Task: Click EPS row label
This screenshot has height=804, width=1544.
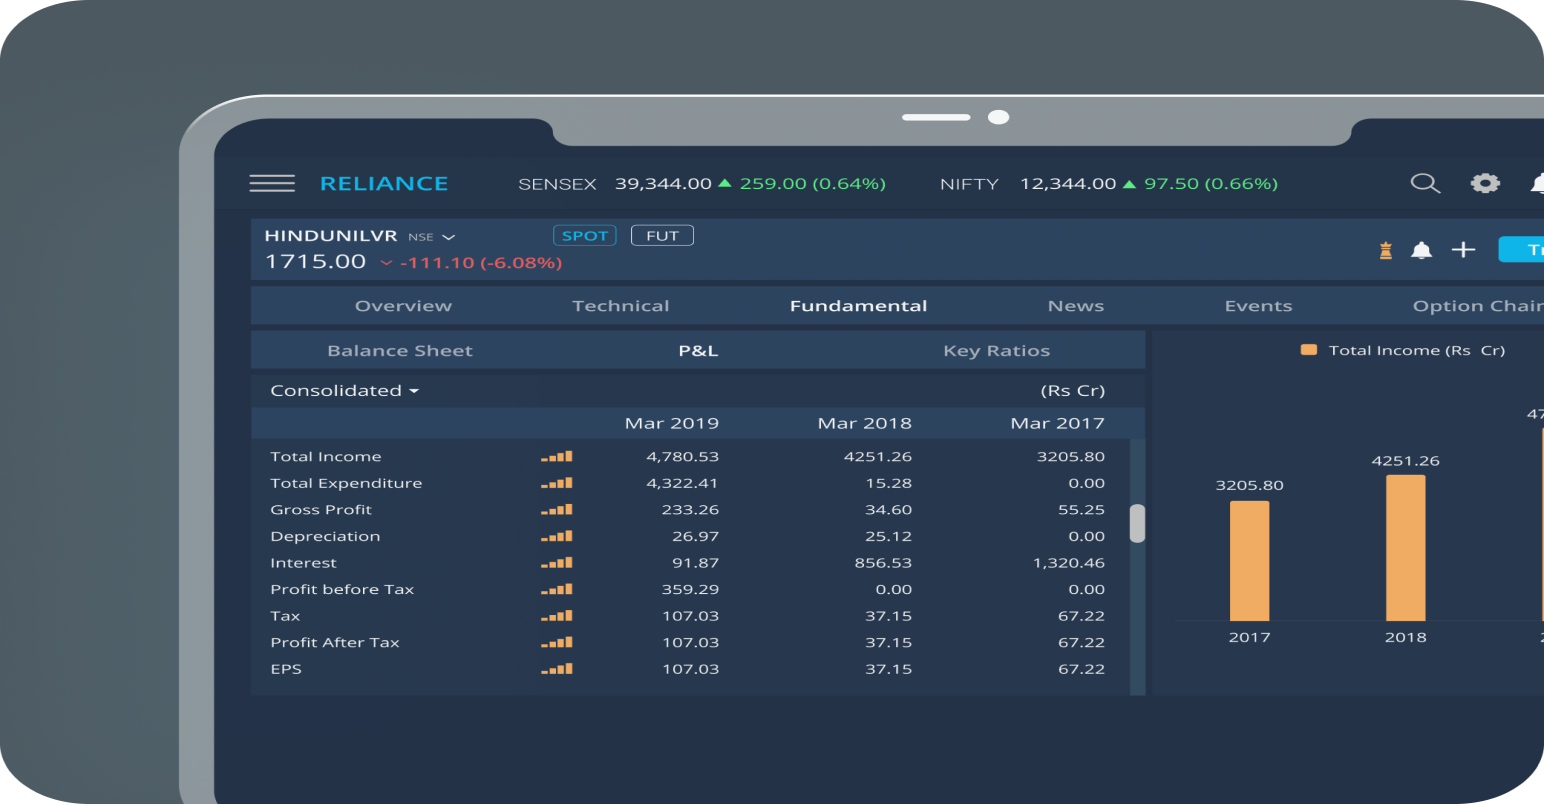Action: (286, 669)
